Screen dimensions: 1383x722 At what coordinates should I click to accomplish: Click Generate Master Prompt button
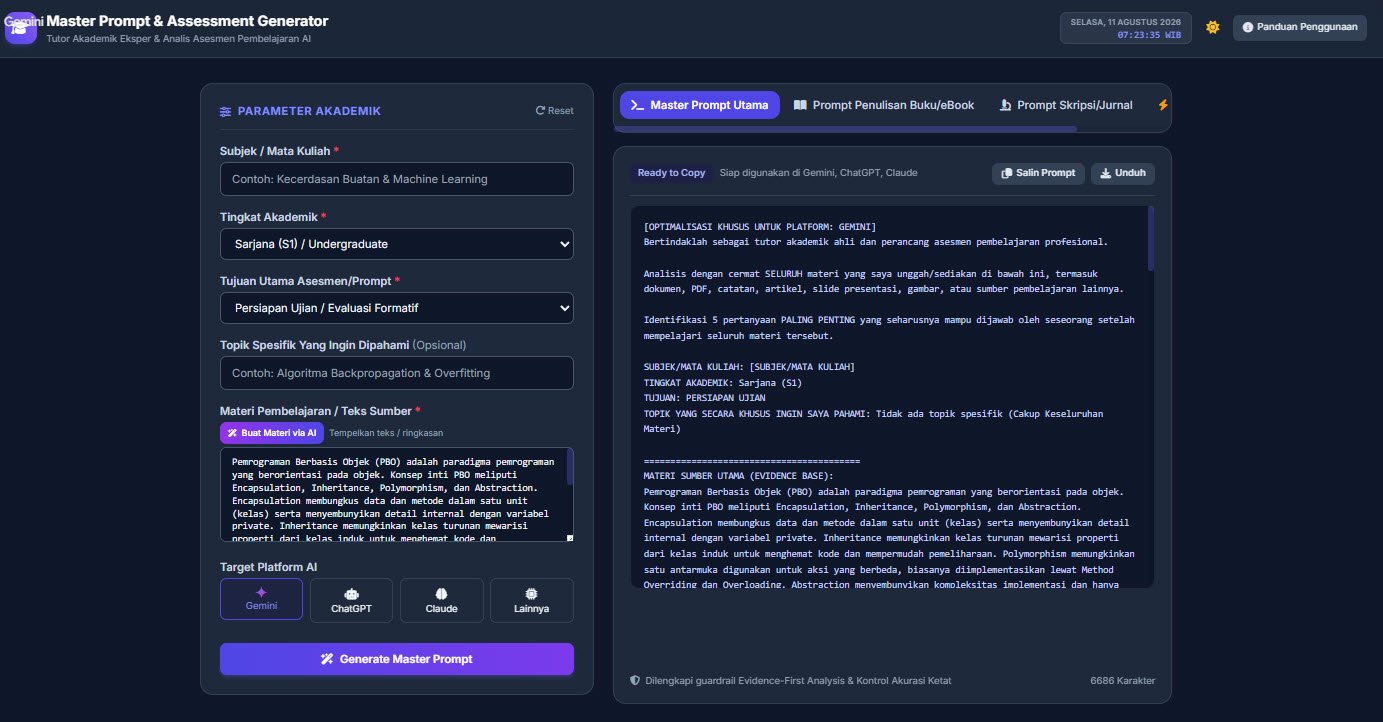click(397, 659)
